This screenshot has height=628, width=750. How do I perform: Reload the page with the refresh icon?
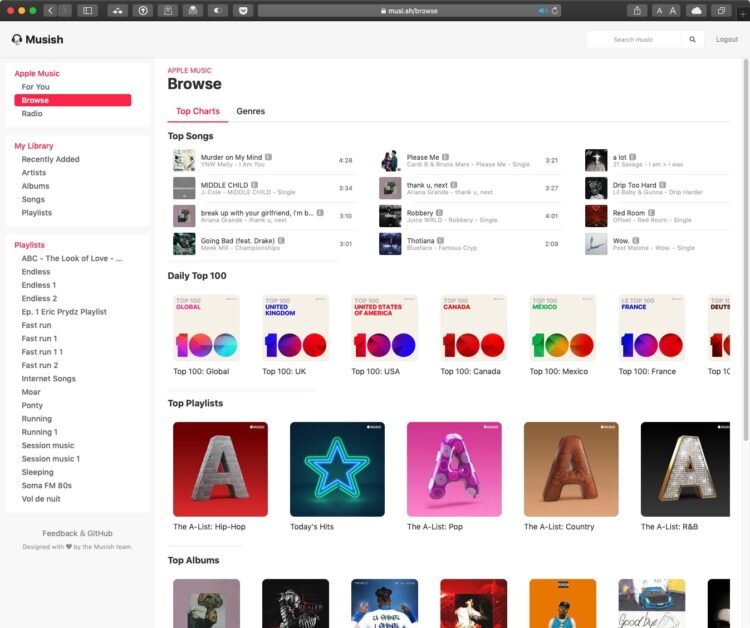(x=555, y=11)
